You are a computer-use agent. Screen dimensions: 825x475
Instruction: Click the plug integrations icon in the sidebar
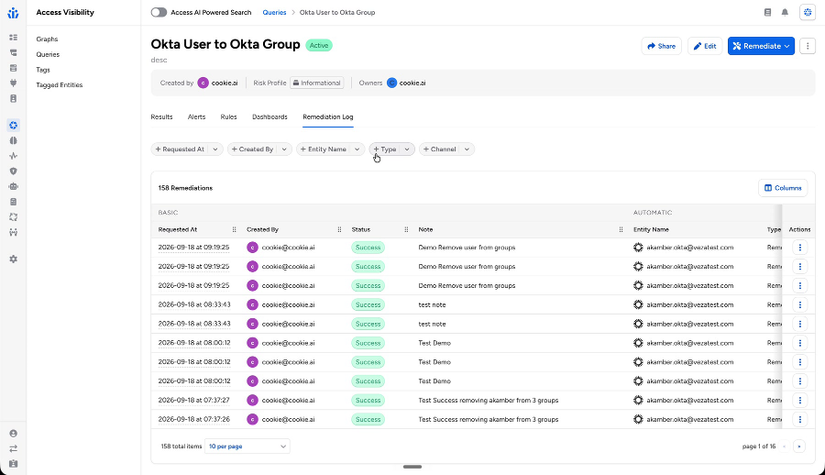[x=13, y=83]
